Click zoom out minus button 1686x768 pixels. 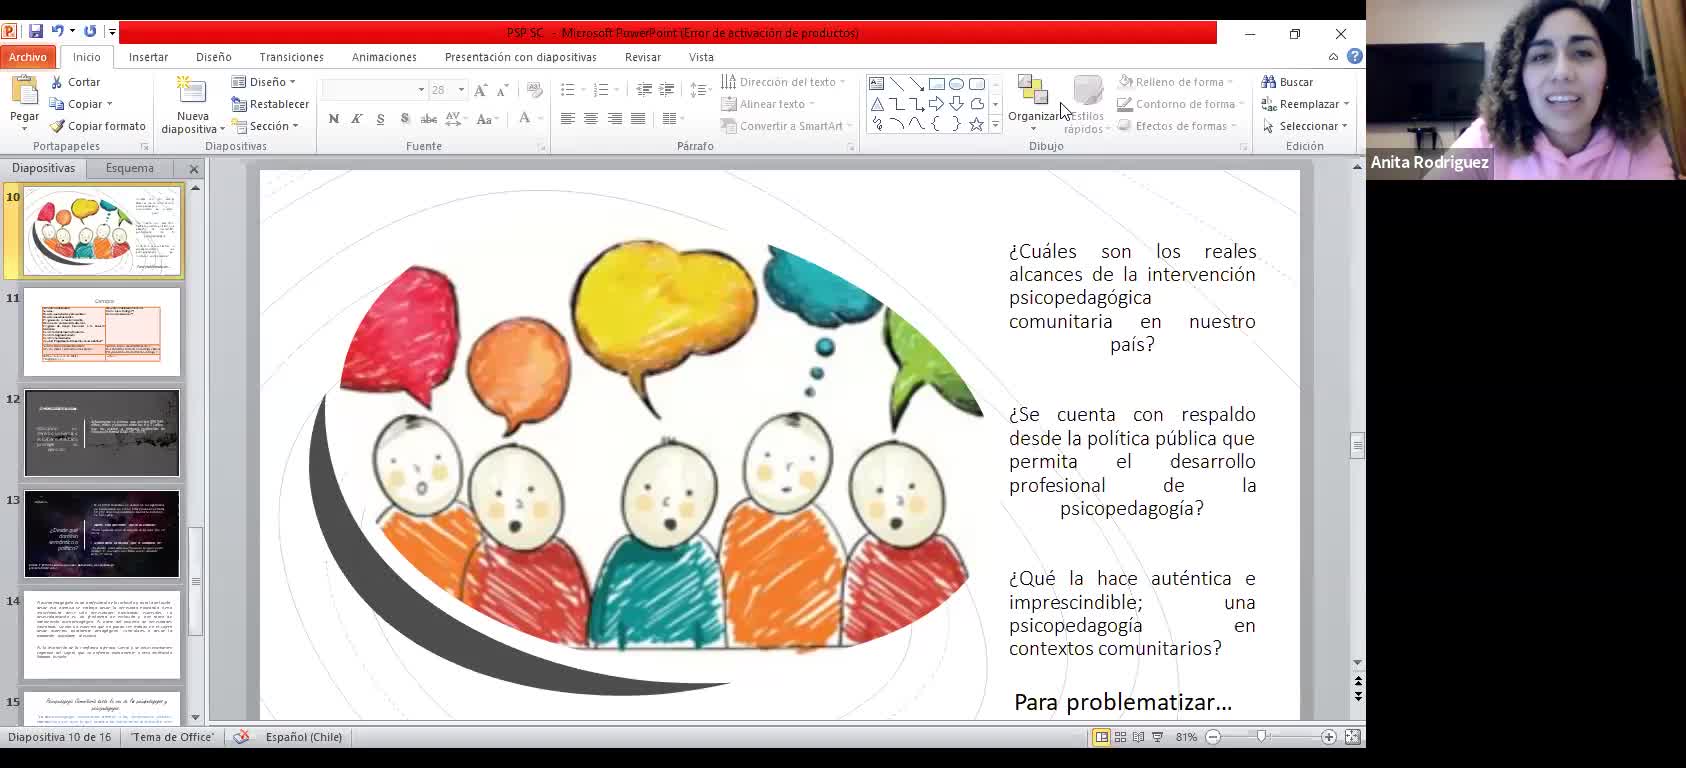1213,737
